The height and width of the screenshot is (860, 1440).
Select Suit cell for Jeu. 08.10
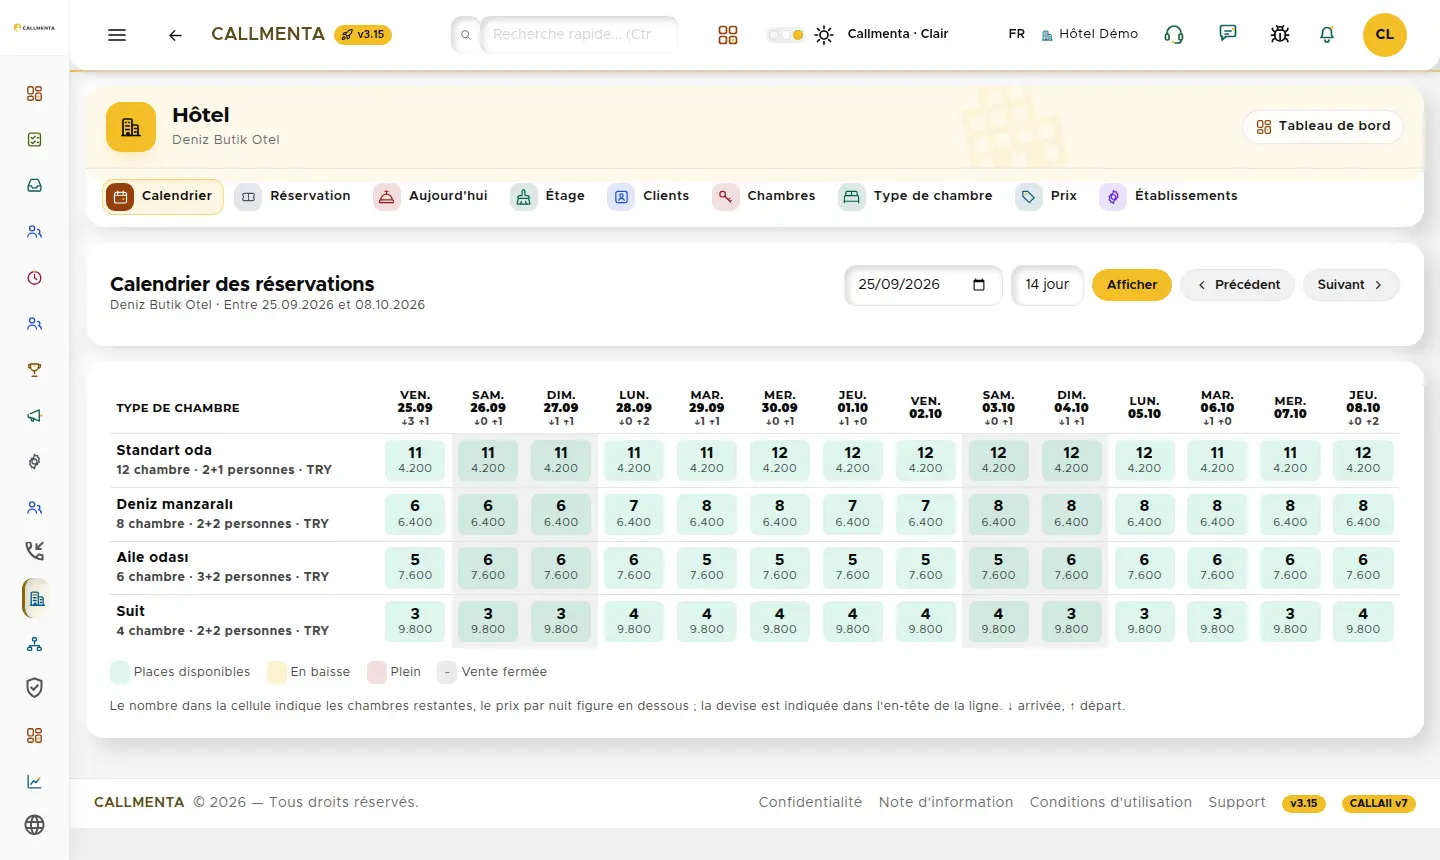(x=1363, y=622)
